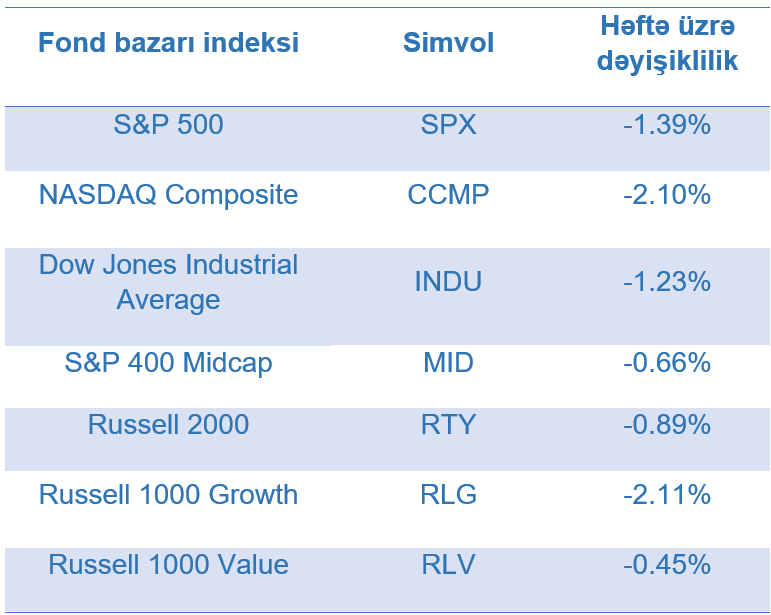Select the RTY symbol cell
This screenshot has height=615, width=771.
tap(448, 424)
